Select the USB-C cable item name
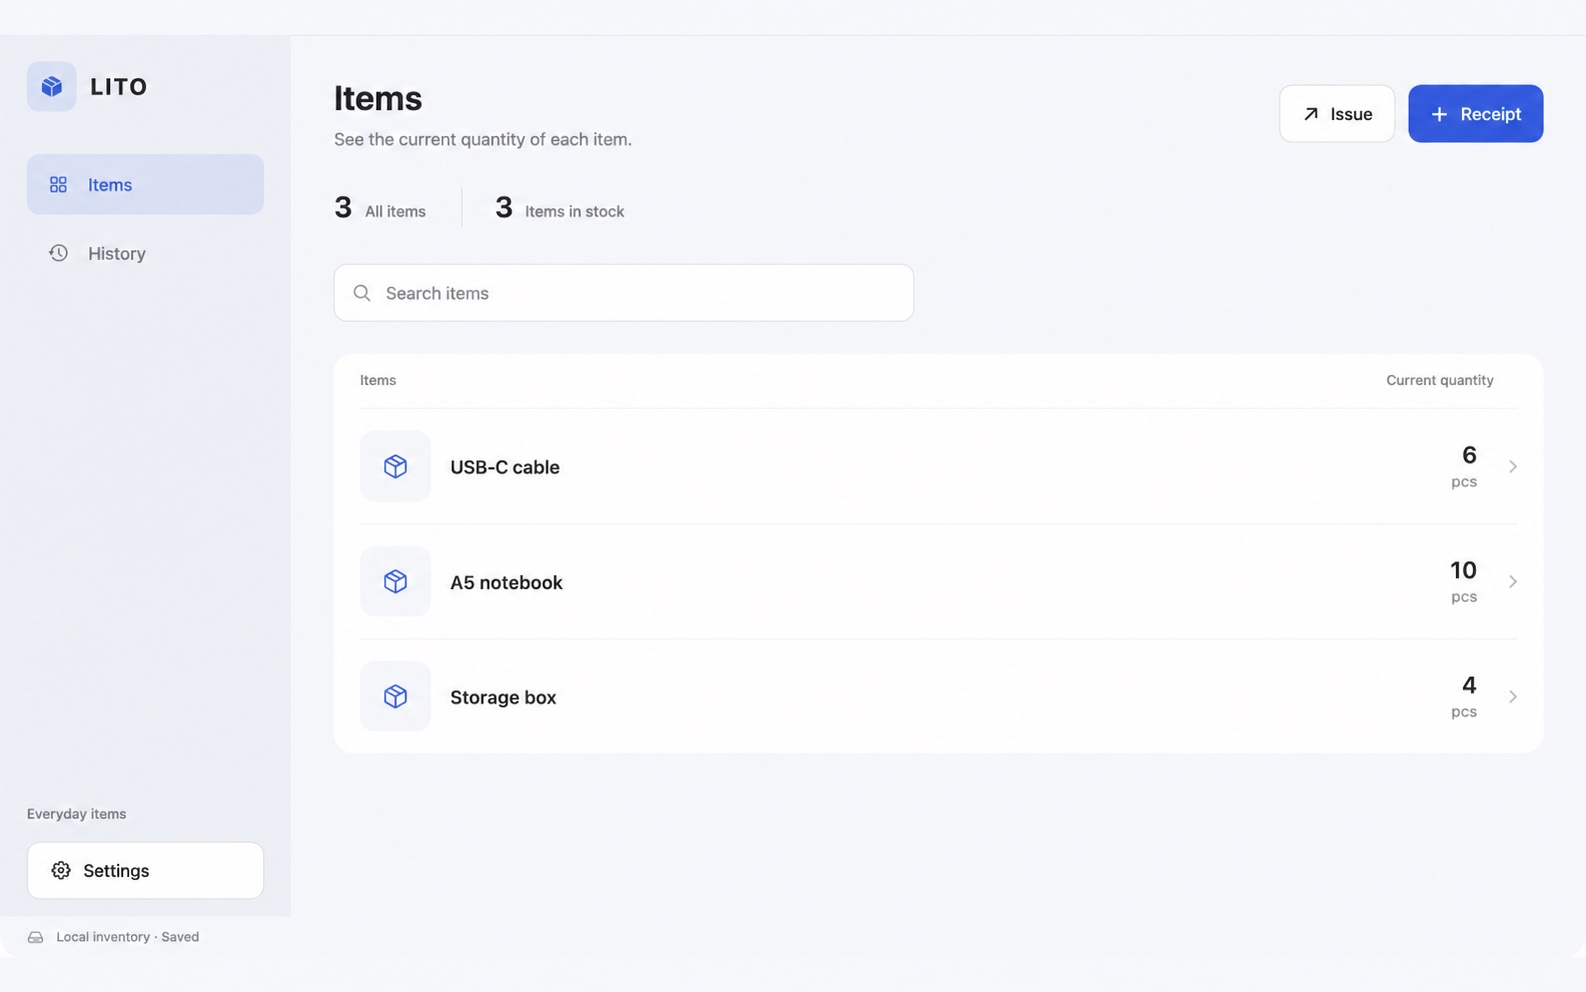Image resolution: width=1586 pixels, height=992 pixels. (x=505, y=467)
